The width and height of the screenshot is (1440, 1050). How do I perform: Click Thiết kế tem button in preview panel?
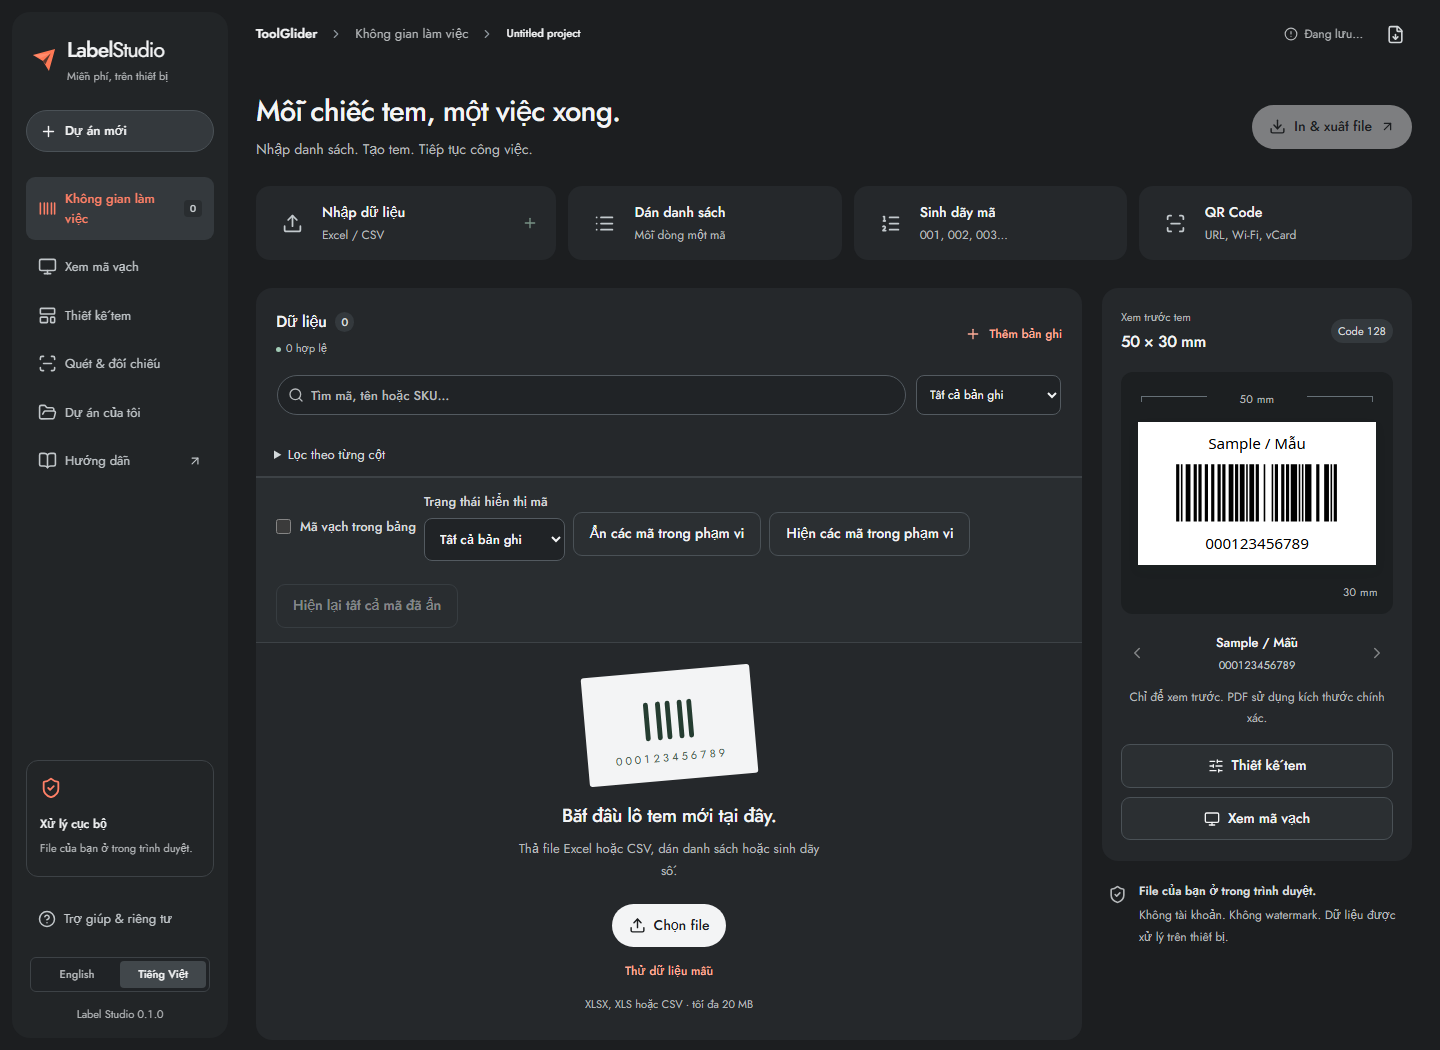click(1257, 766)
